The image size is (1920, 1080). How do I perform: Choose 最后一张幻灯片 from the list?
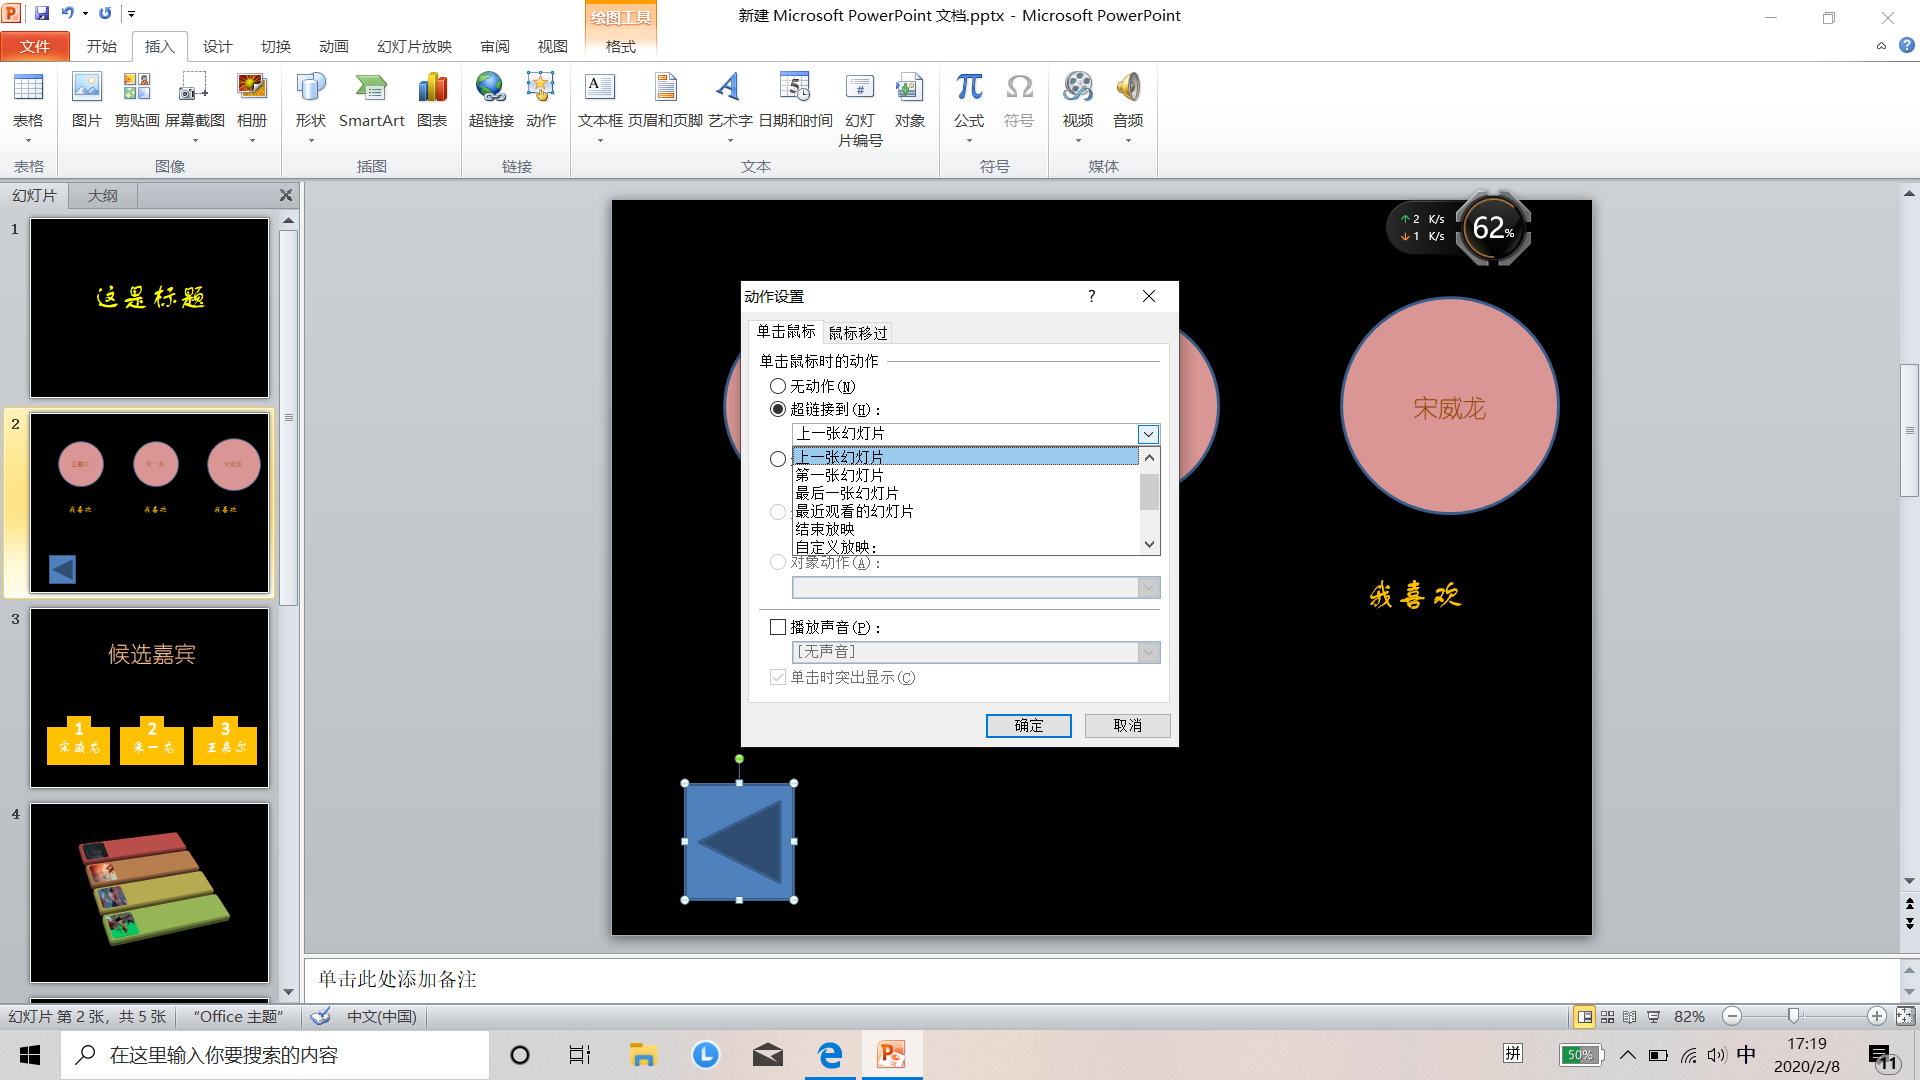pos(847,493)
